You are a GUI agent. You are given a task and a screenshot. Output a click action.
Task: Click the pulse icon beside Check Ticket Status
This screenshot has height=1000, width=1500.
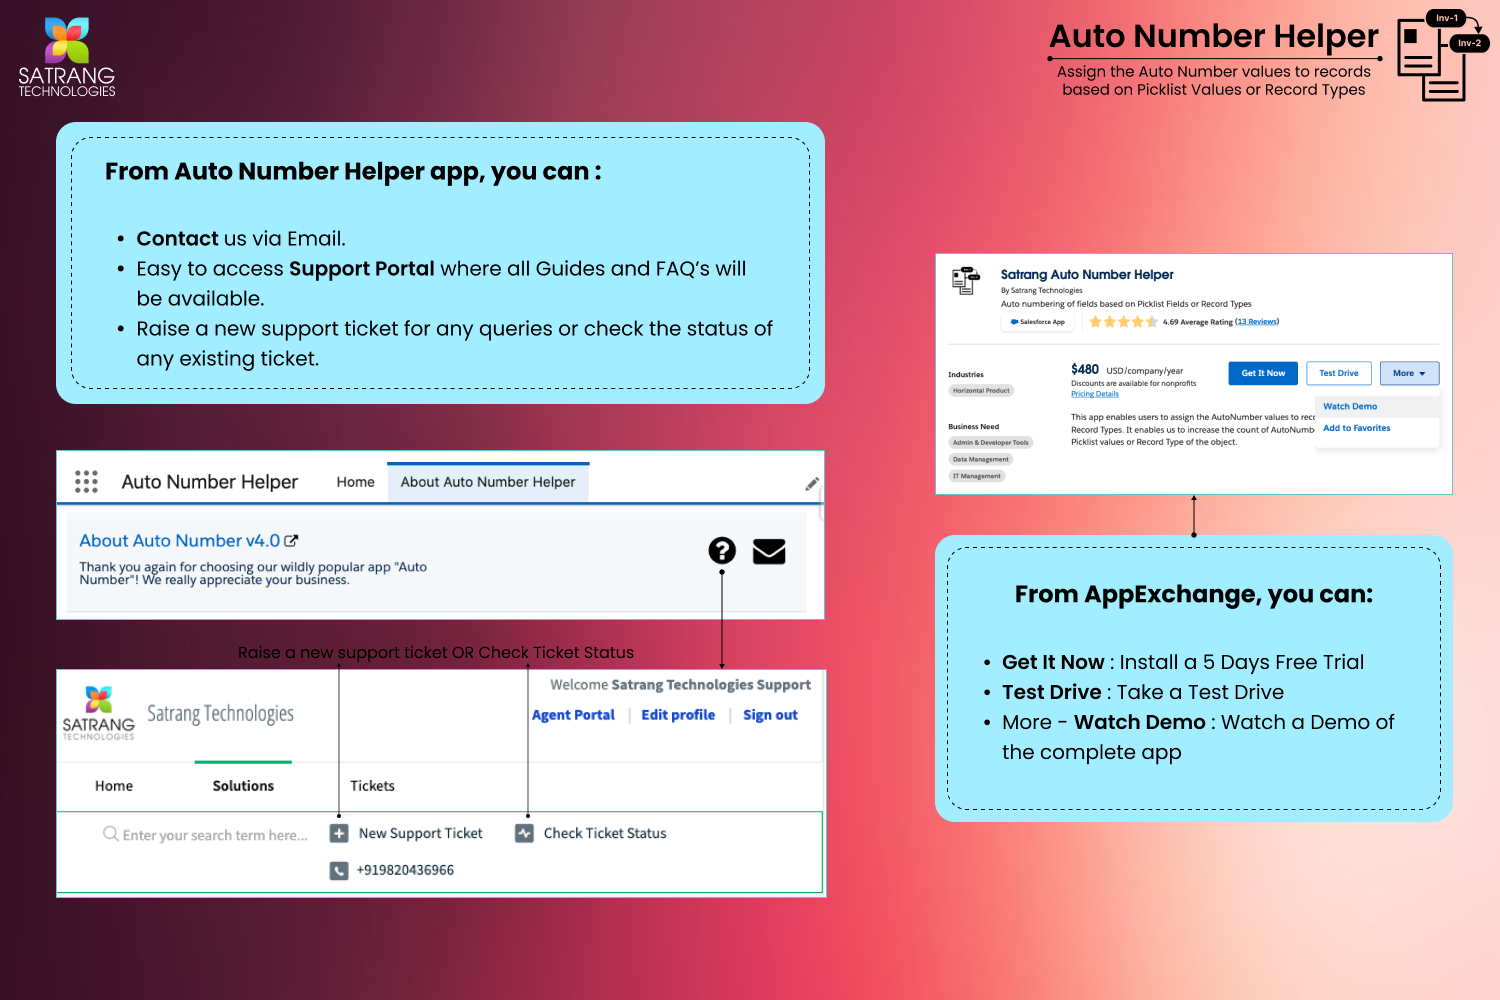524,833
